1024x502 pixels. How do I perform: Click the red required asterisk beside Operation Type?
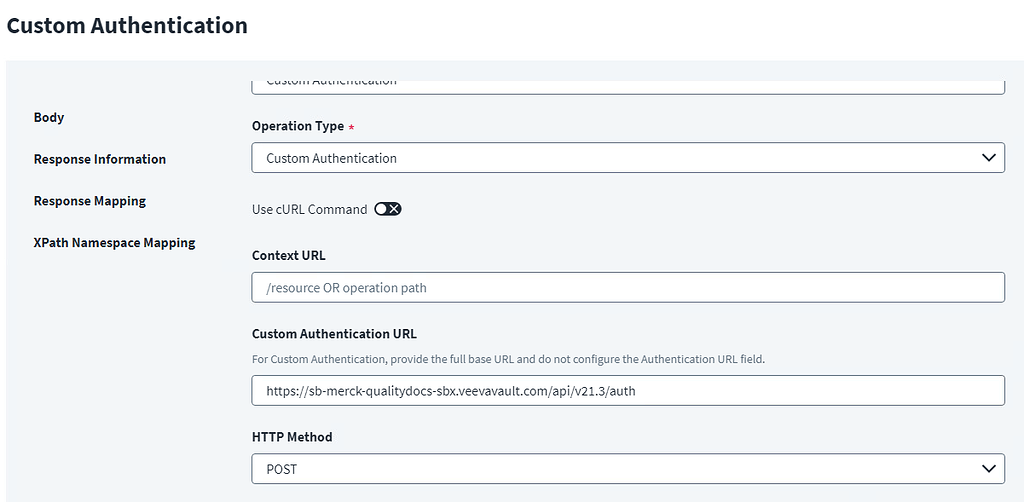[x=352, y=127]
